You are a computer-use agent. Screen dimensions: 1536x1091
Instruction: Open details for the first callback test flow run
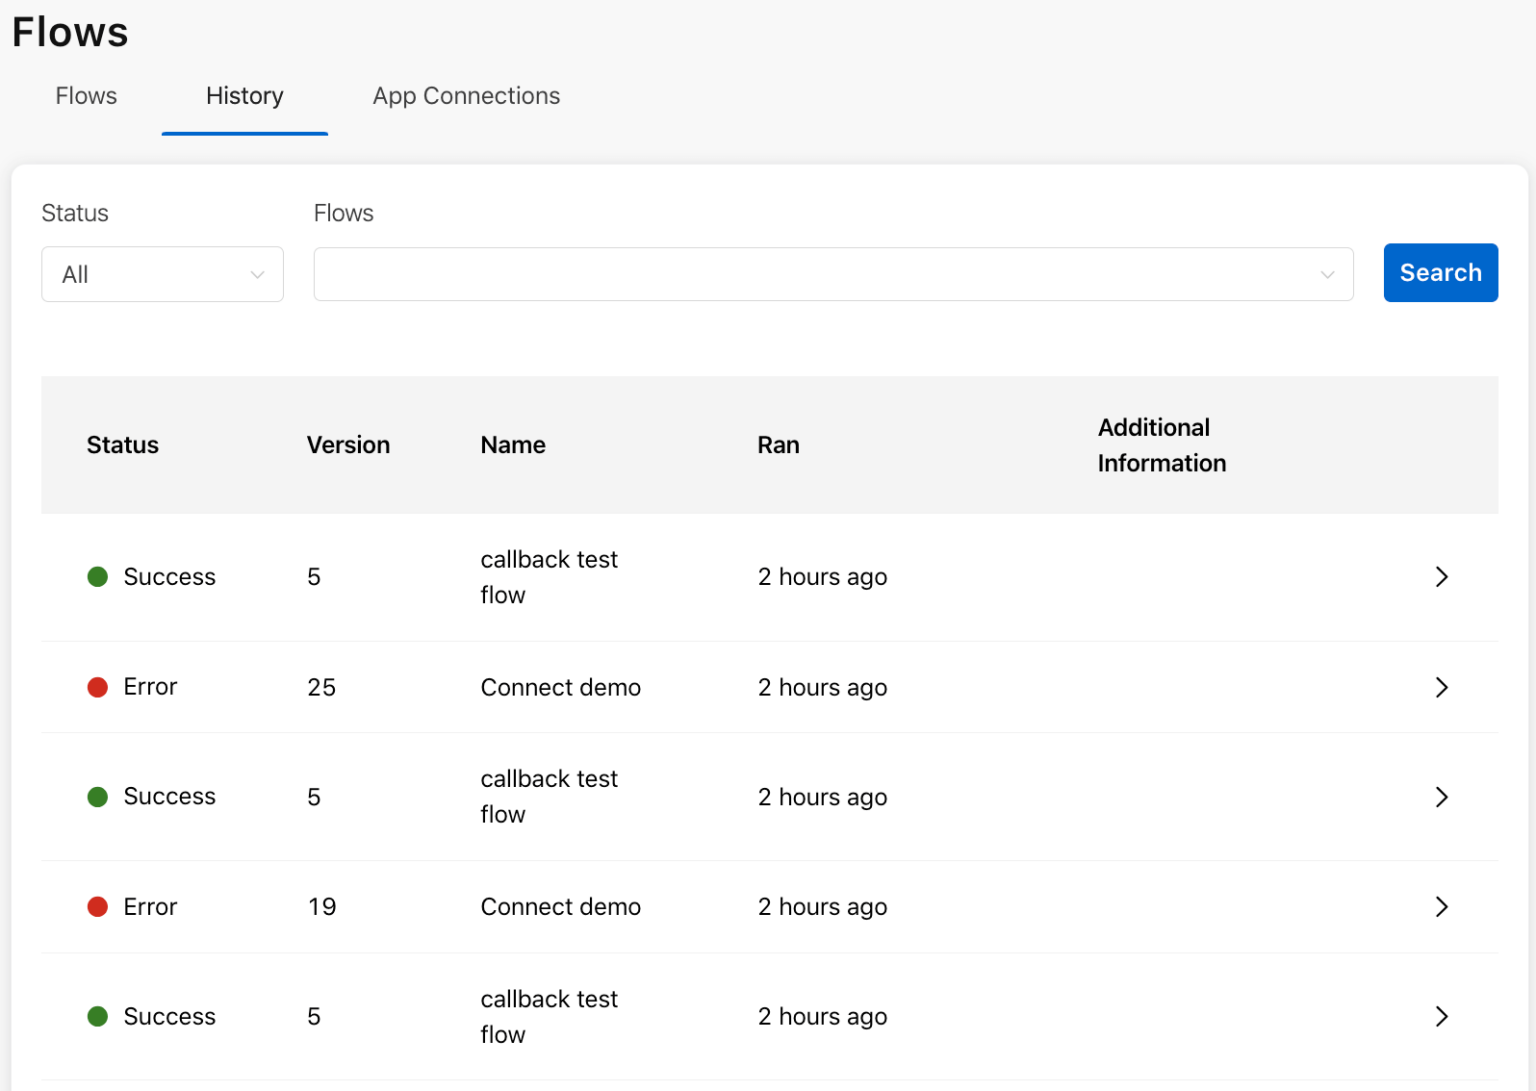pos(1441,577)
